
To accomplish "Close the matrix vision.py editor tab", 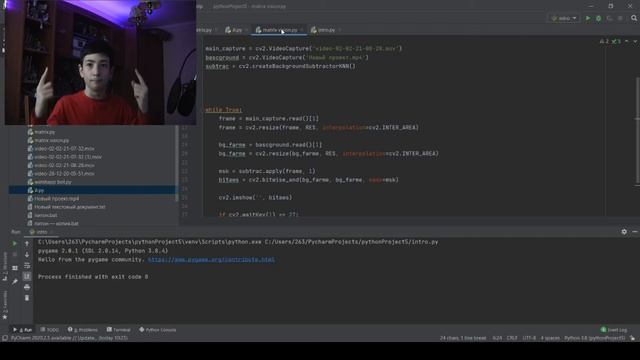I will point(302,30).
